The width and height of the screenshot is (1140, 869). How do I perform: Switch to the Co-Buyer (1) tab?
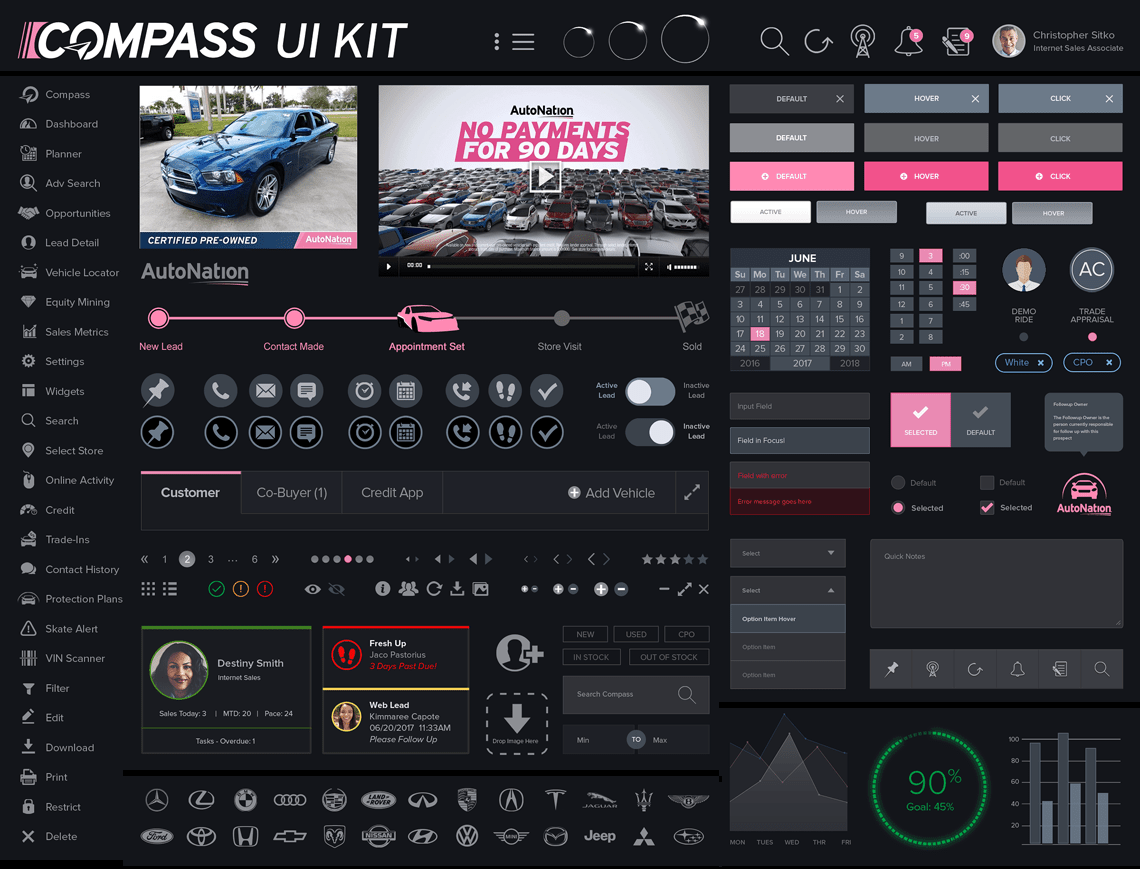[292, 492]
